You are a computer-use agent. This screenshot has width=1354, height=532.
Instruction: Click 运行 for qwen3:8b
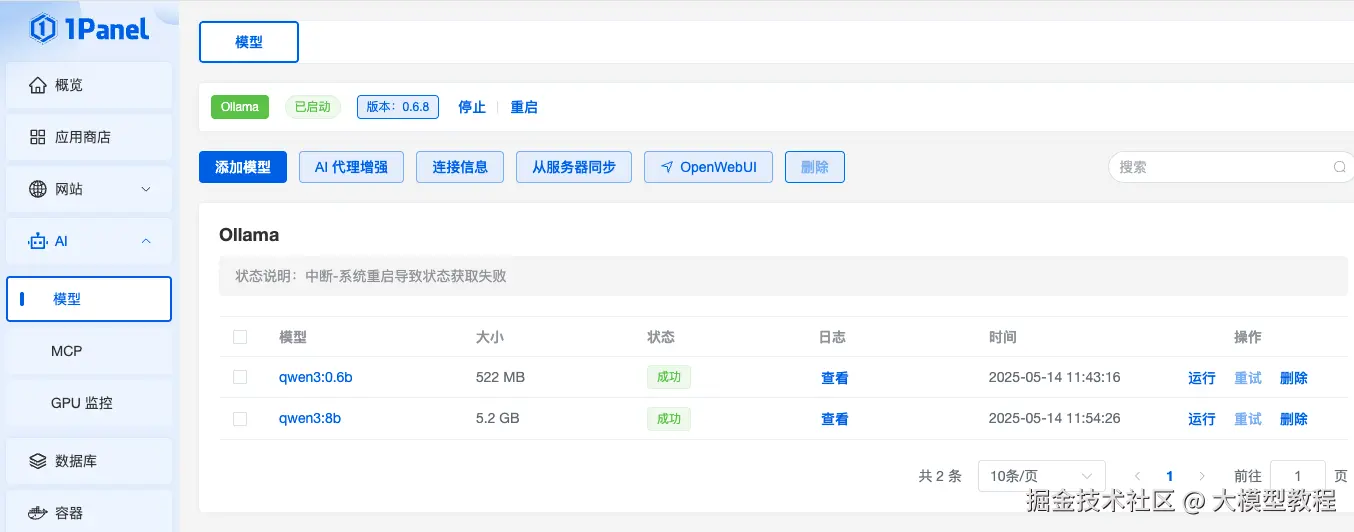[1202, 419]
